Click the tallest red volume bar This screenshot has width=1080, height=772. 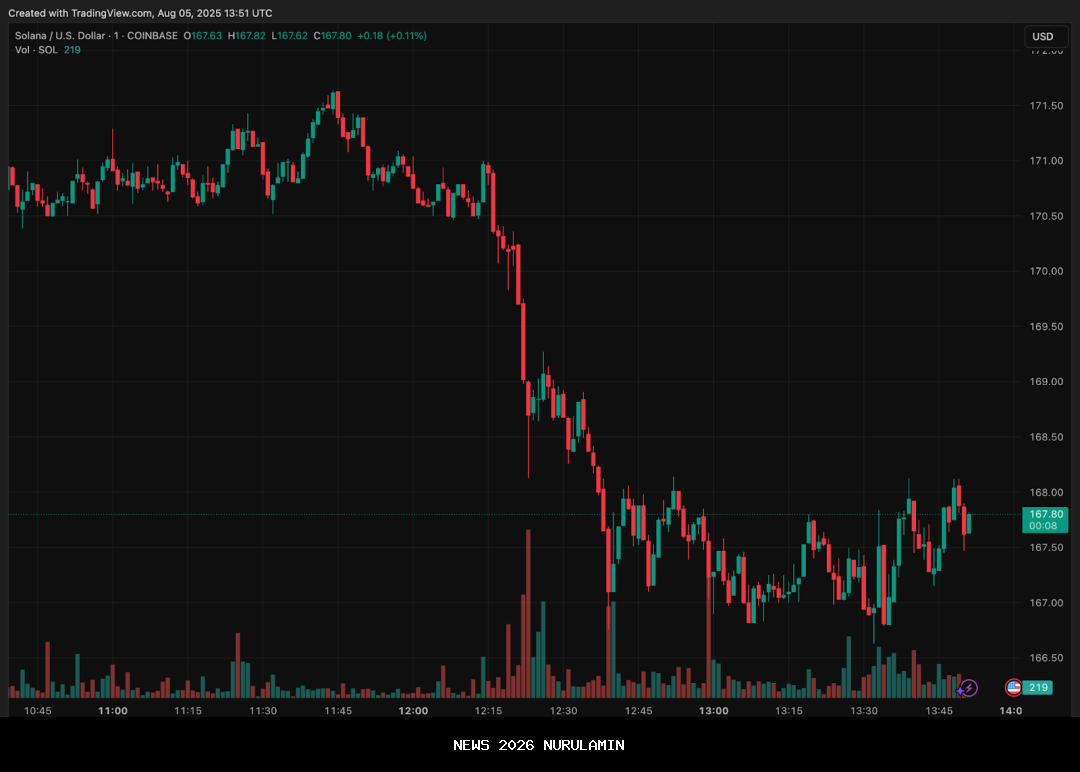point(528,615)
